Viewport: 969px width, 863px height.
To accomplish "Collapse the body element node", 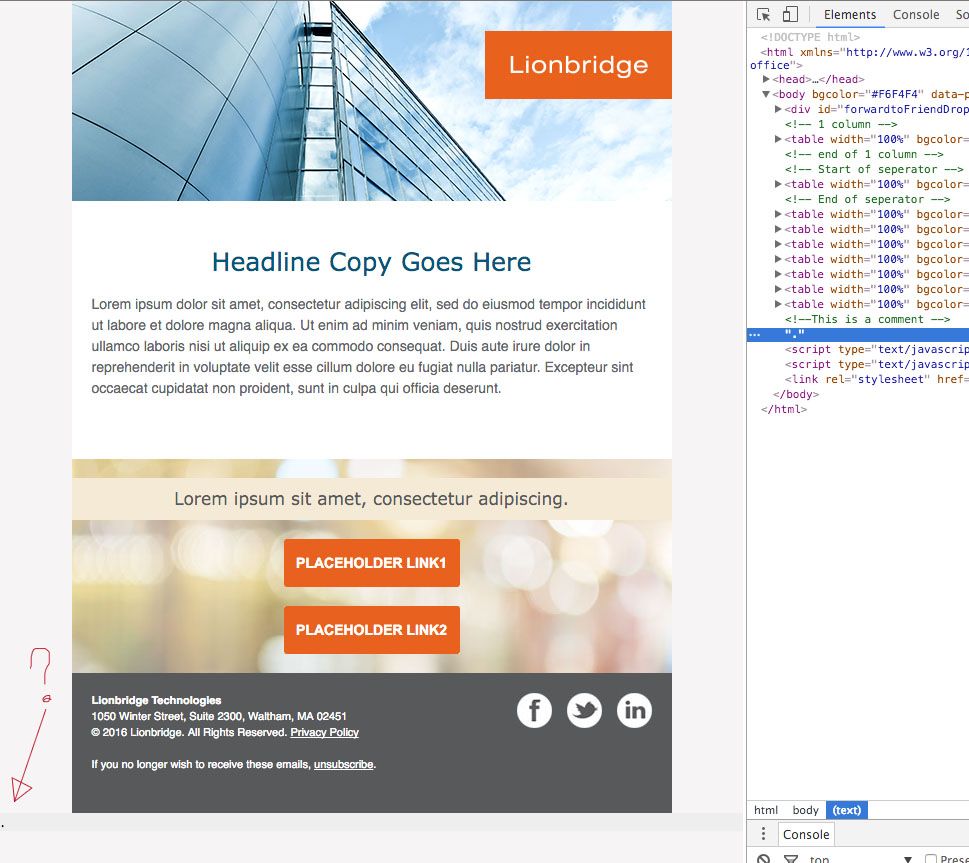I will pos(766,94).
